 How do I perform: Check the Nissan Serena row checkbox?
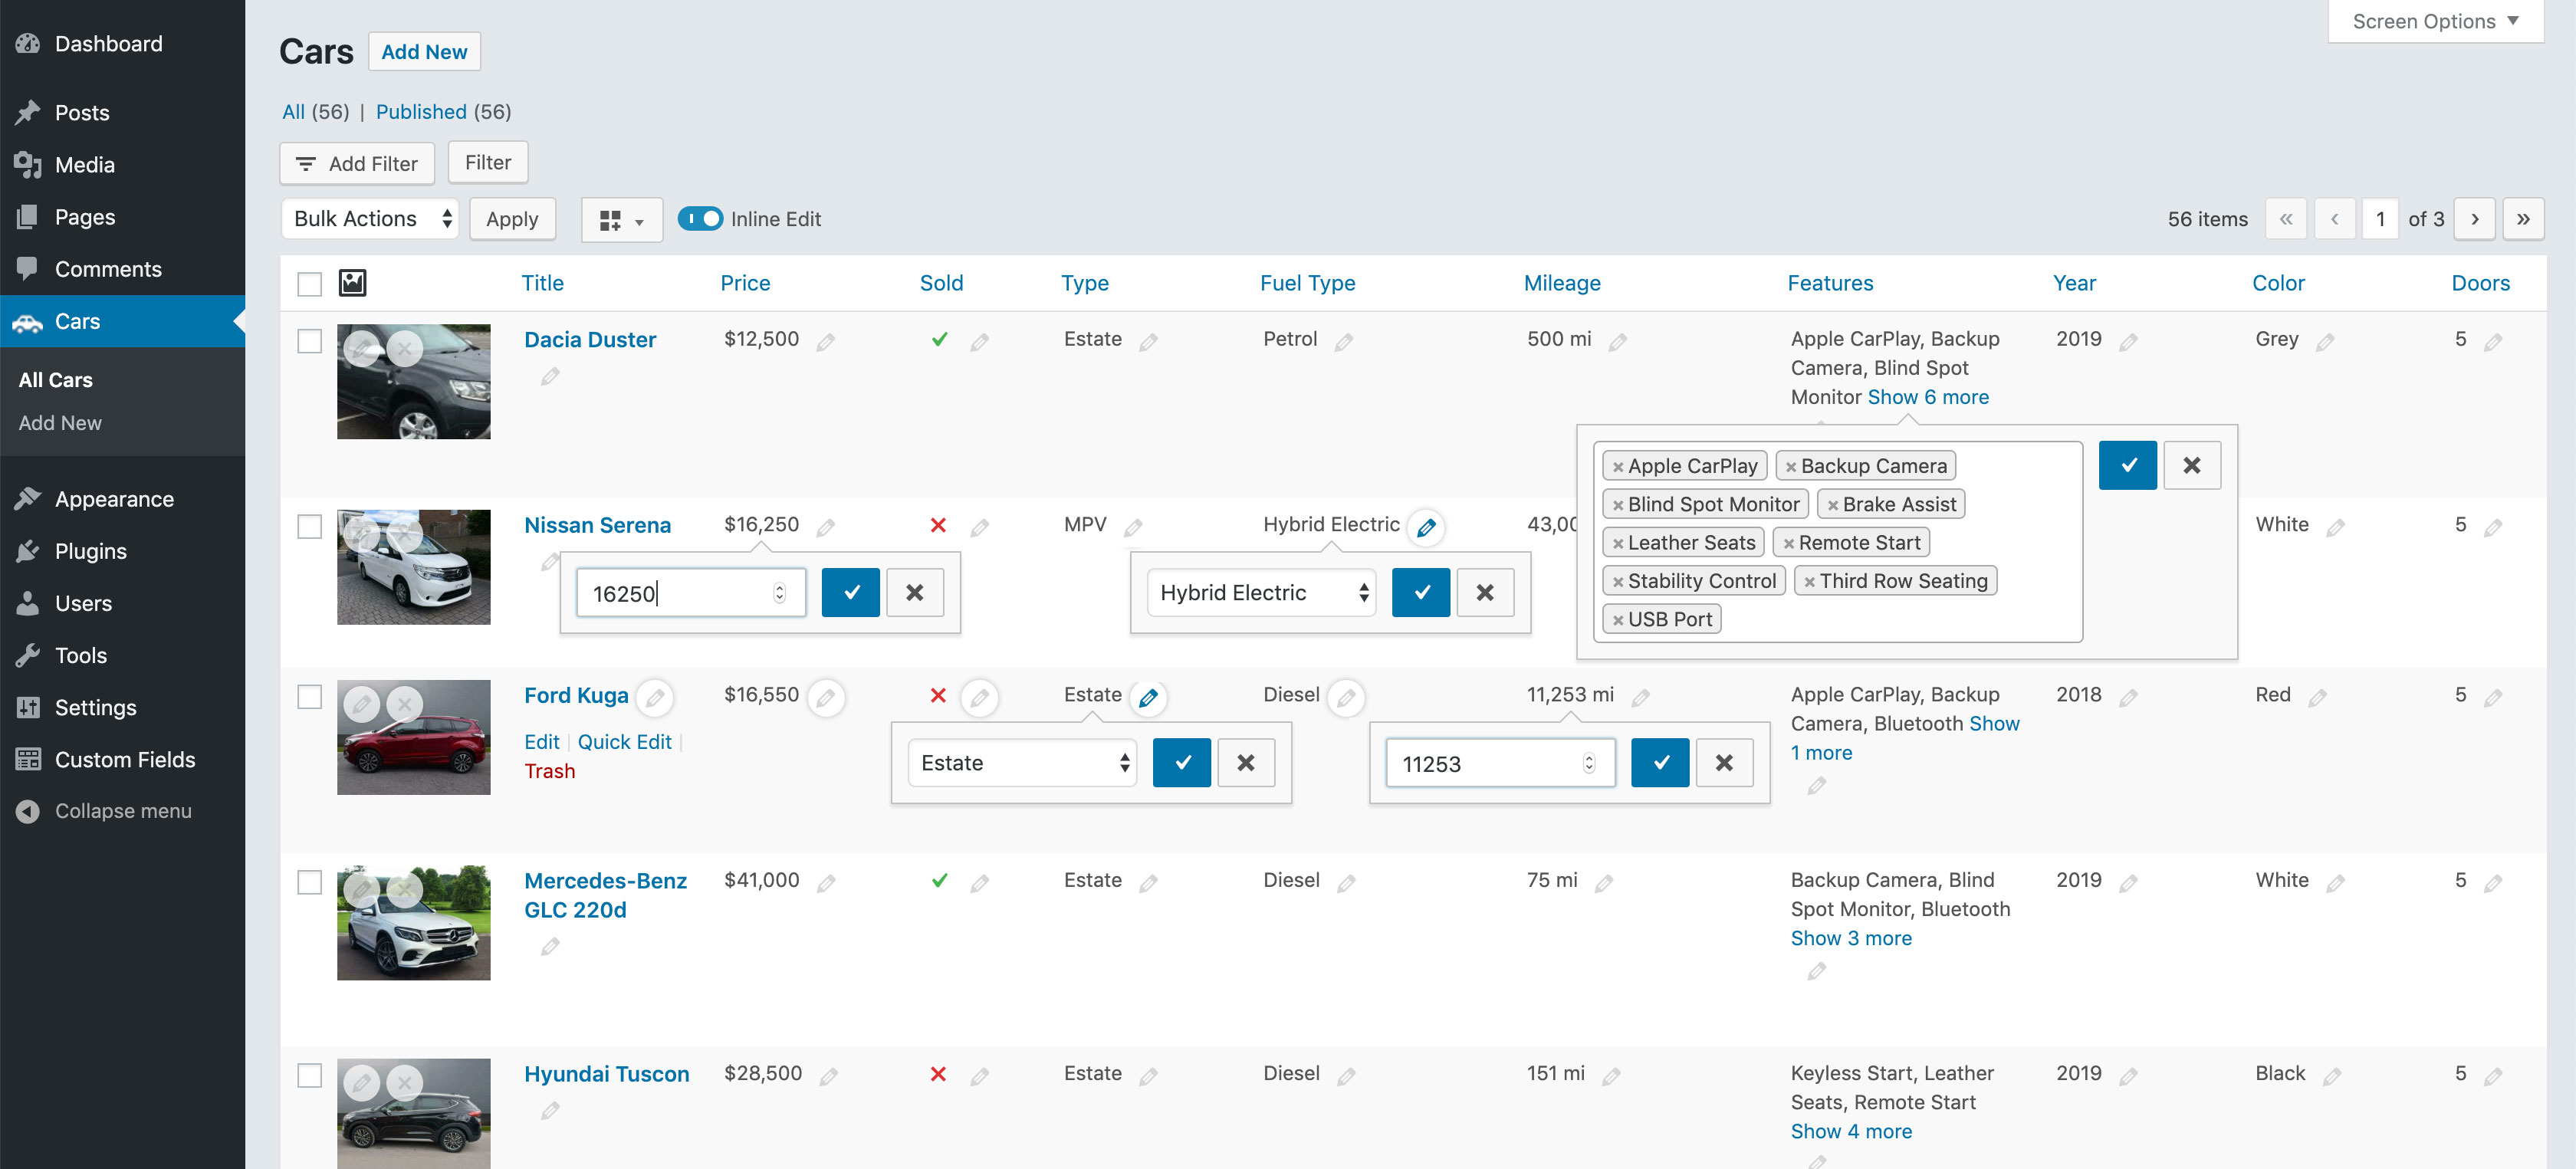[x=310, y=525]
